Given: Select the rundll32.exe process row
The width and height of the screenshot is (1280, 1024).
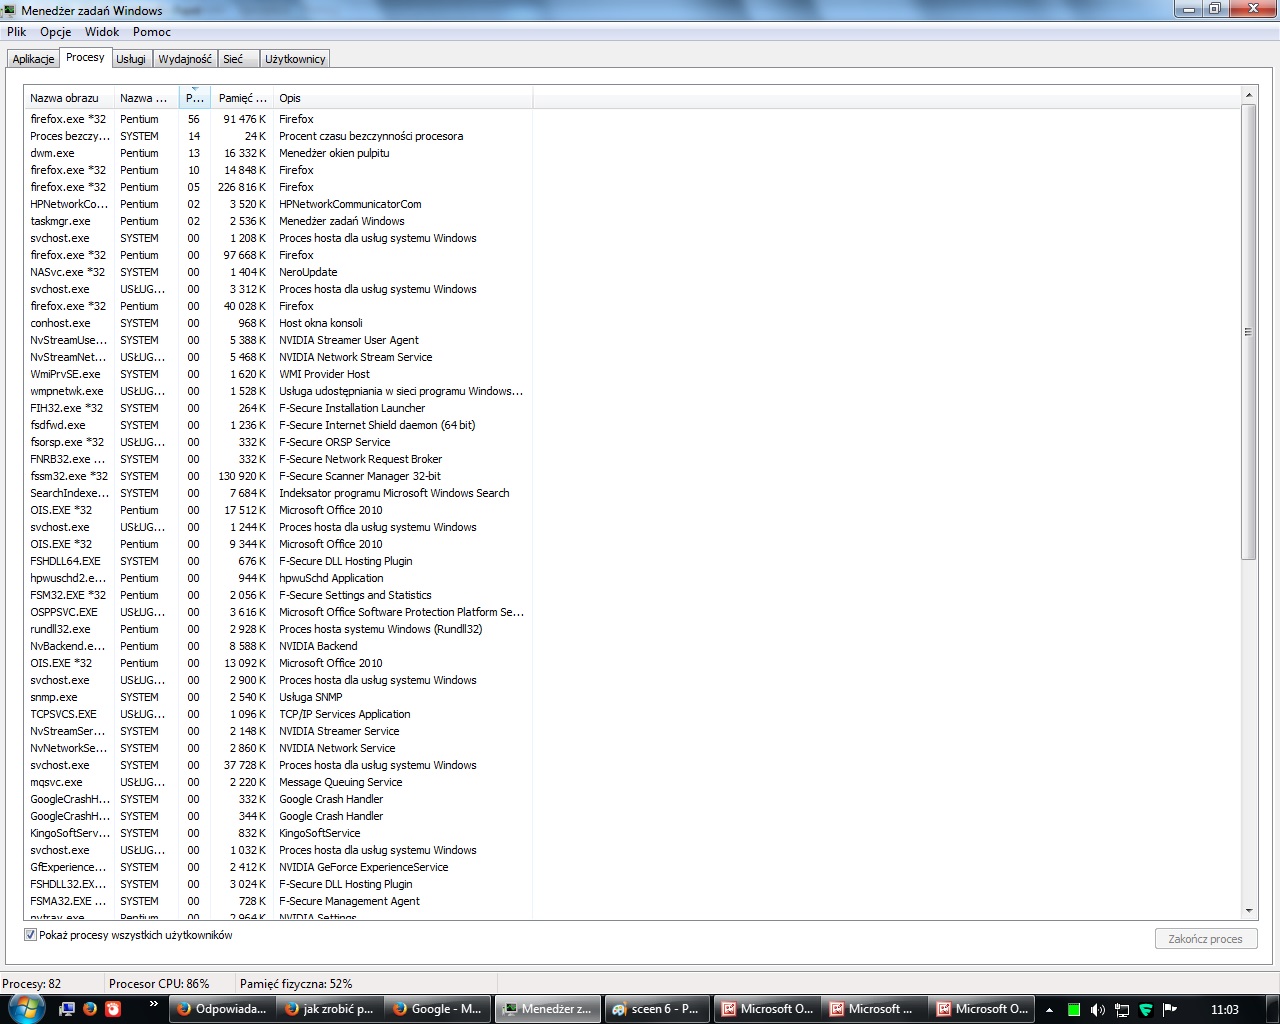Looking at the screenshot, I should point(278,629).
